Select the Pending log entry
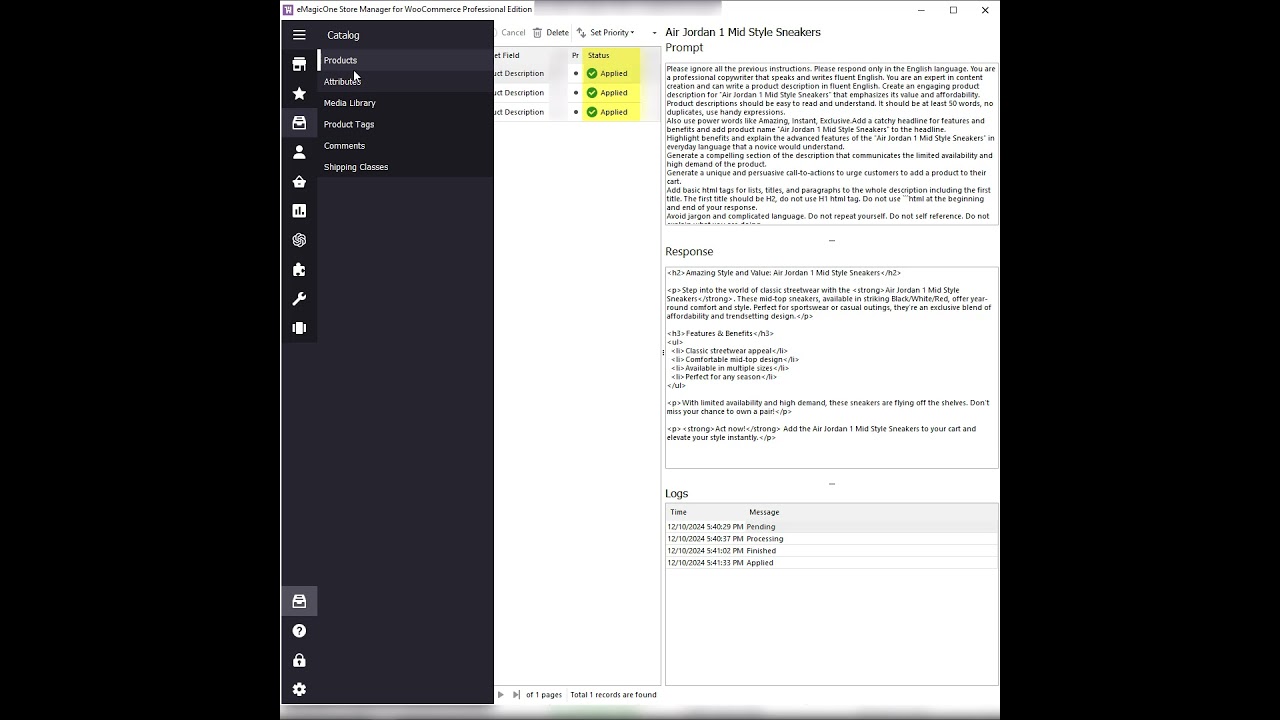 tap(831, 527)
